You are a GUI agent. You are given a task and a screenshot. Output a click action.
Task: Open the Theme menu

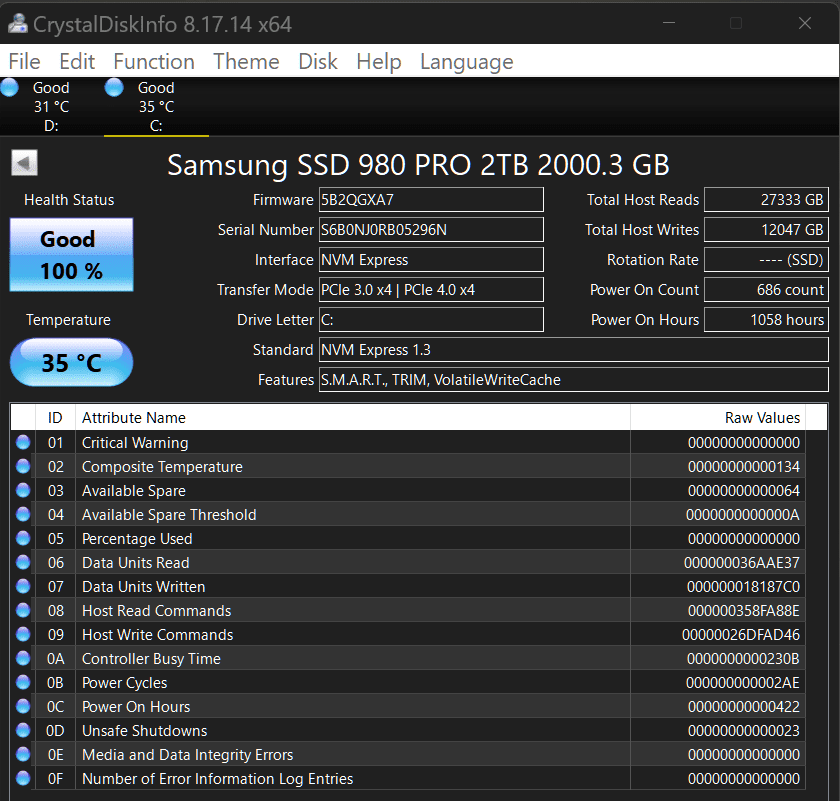246,62
